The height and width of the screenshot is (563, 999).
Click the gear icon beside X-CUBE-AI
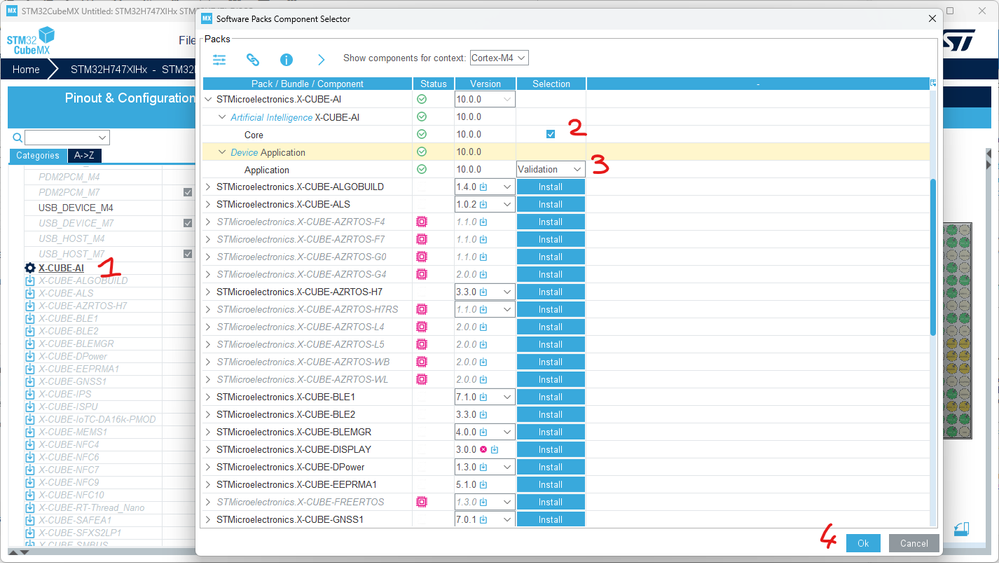30,268
